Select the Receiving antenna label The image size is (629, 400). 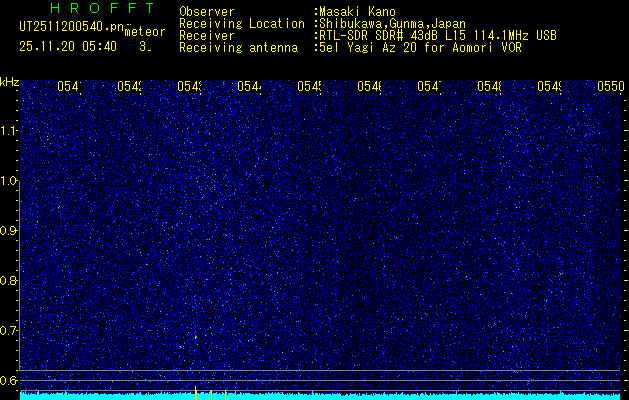[238, 48]
